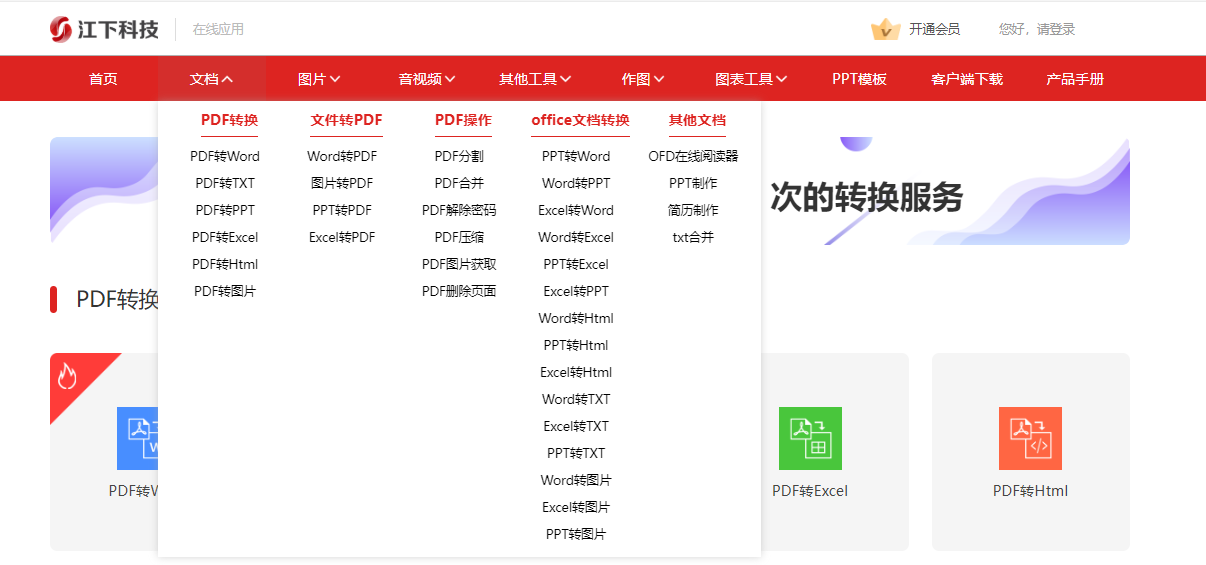Expand the 图片 dropdown menu
1206x565 pixels.
click(x=319, y=79)
